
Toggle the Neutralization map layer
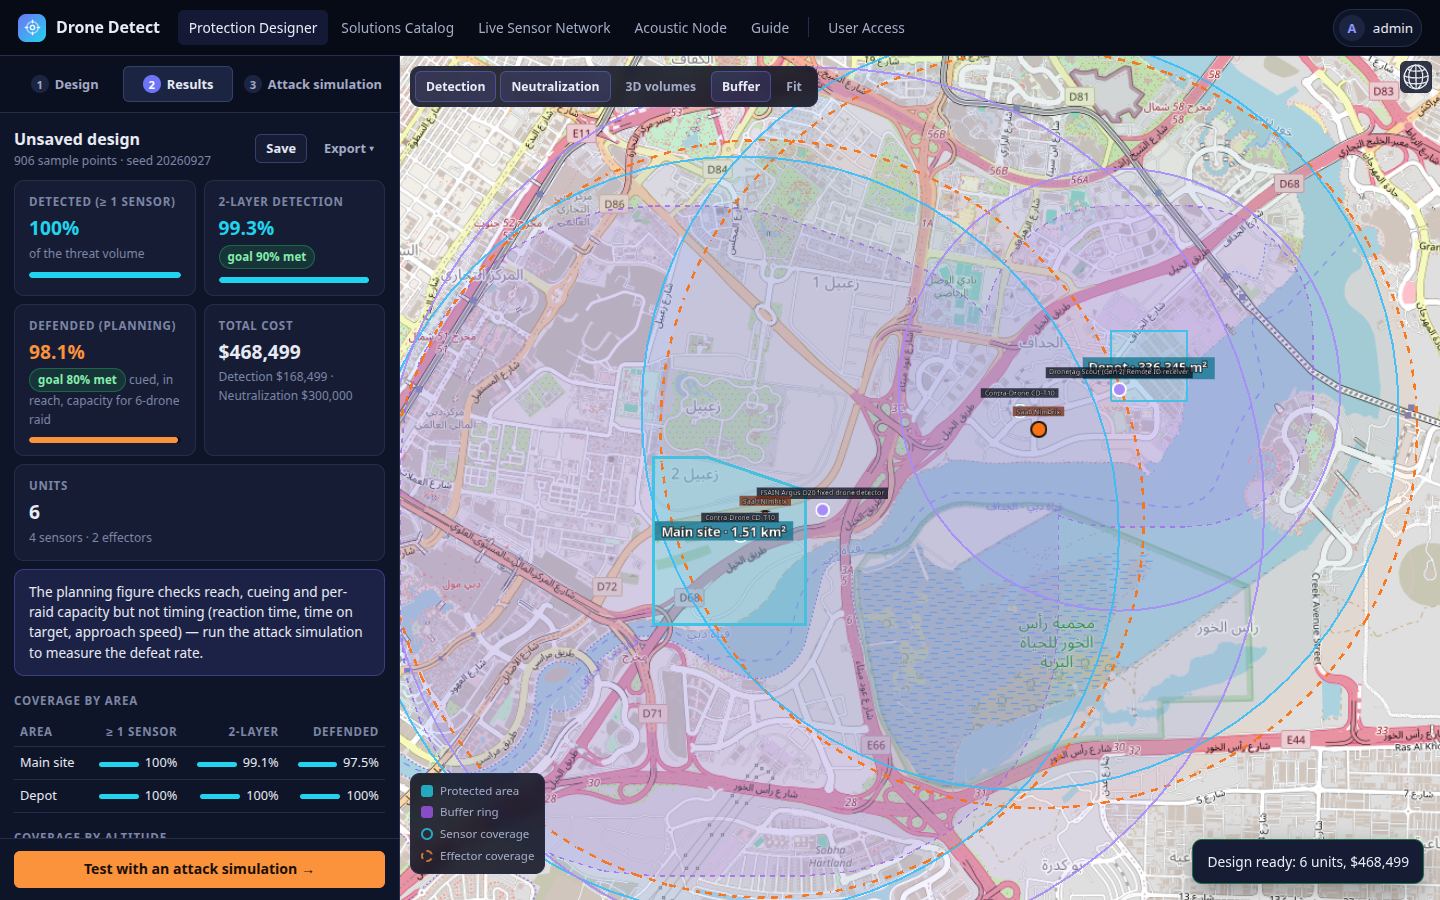(555, 86)
